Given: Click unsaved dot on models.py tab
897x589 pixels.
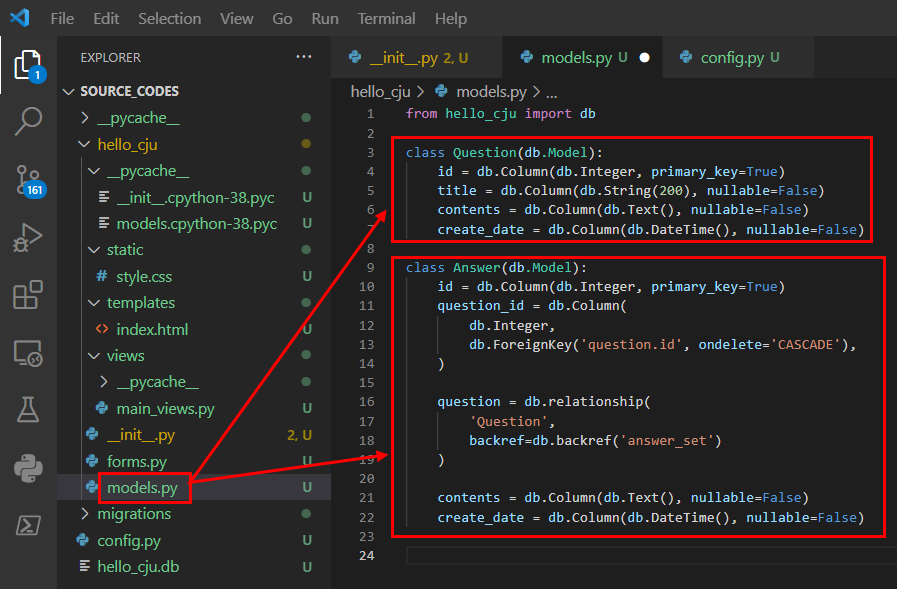Looking at the screenshot, I should pos(644,58).
